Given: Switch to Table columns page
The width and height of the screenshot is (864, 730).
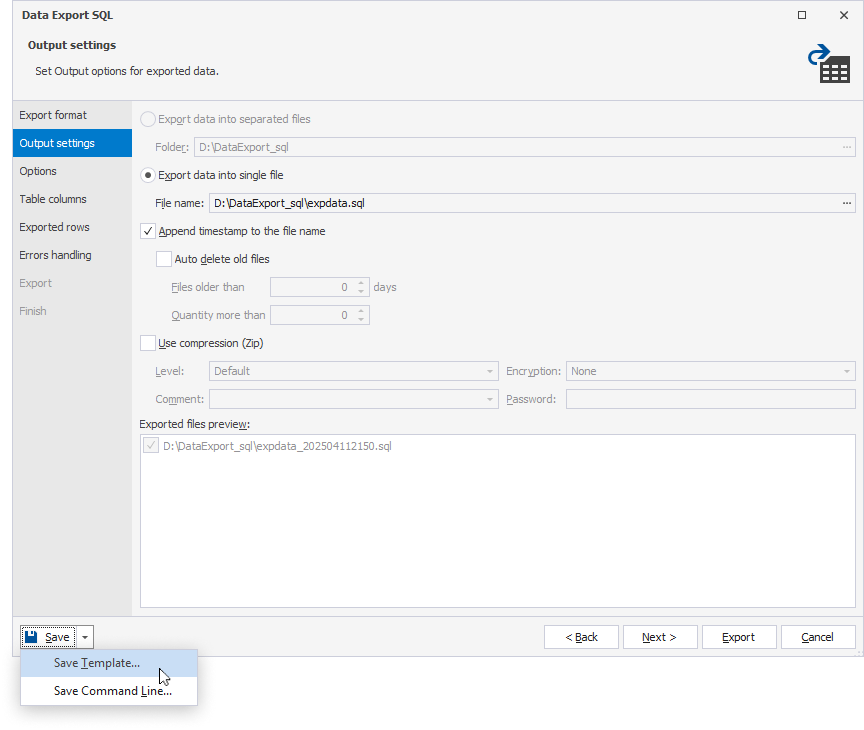Looking at the screenshot, I should tap(53, 199).
